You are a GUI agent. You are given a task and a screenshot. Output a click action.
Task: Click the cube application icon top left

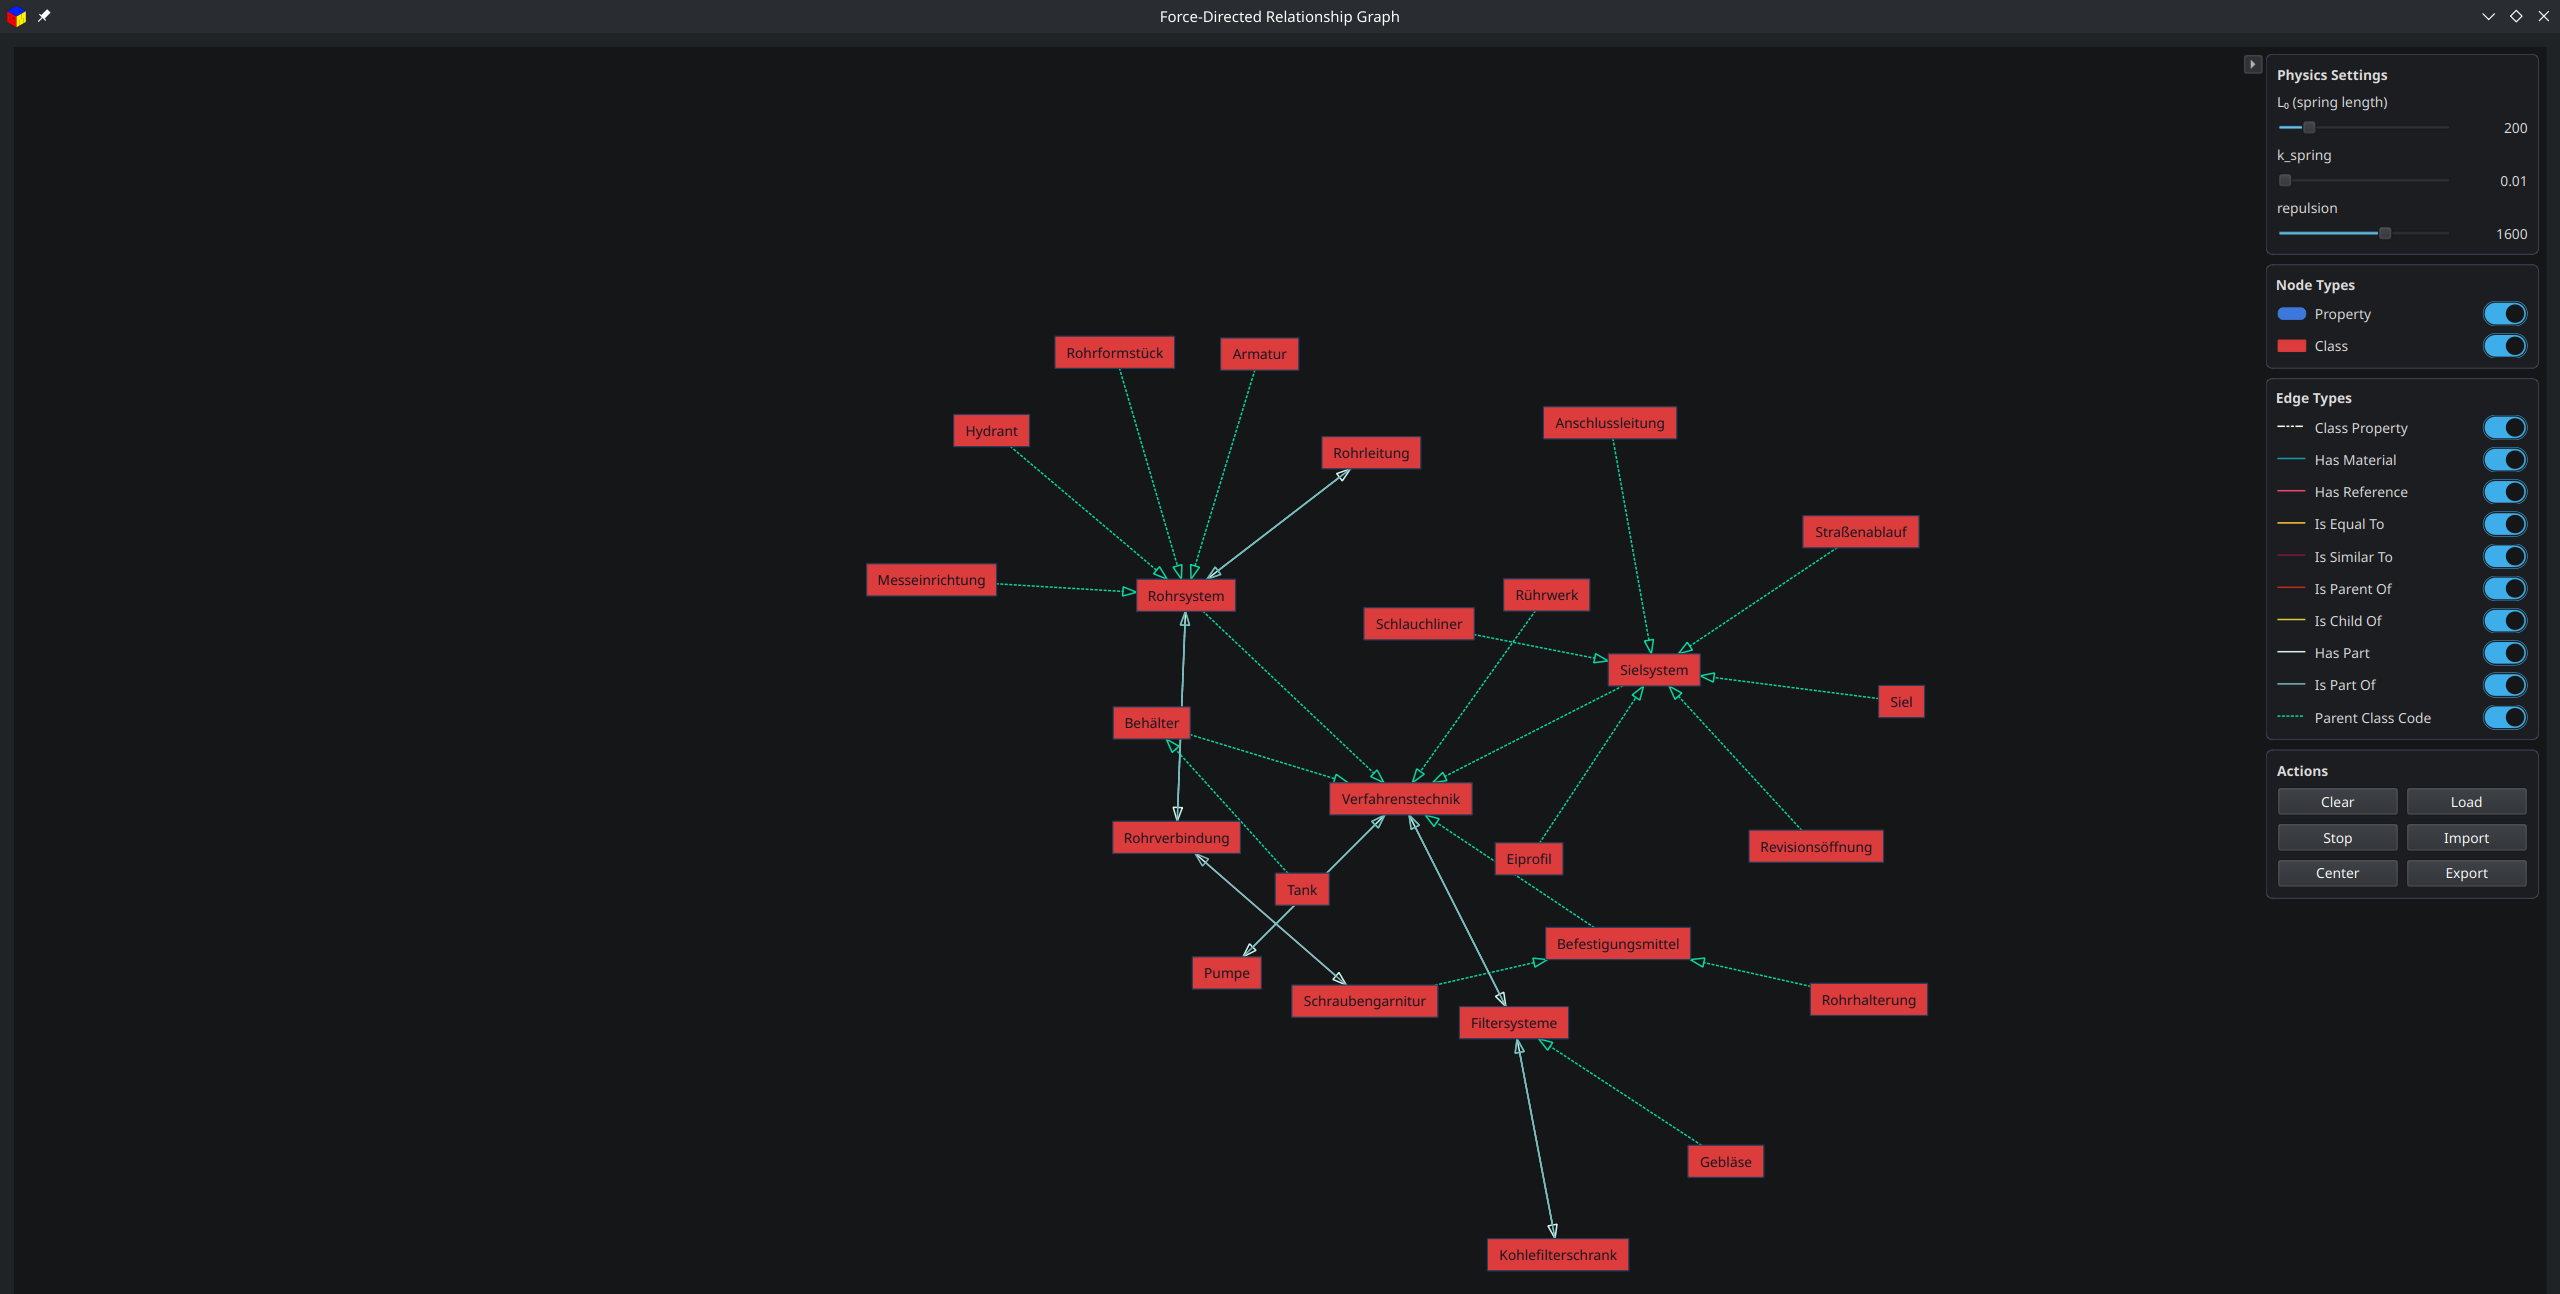click(17, 16)
